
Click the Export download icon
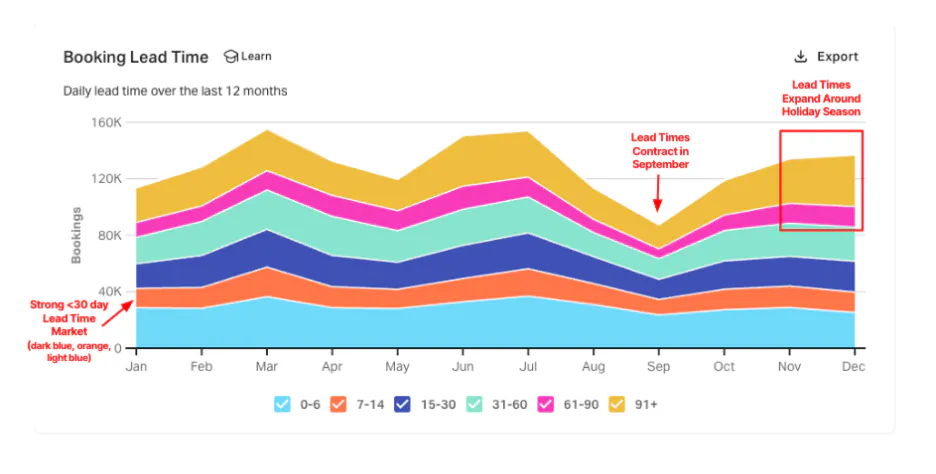click(x=800, y=57)
